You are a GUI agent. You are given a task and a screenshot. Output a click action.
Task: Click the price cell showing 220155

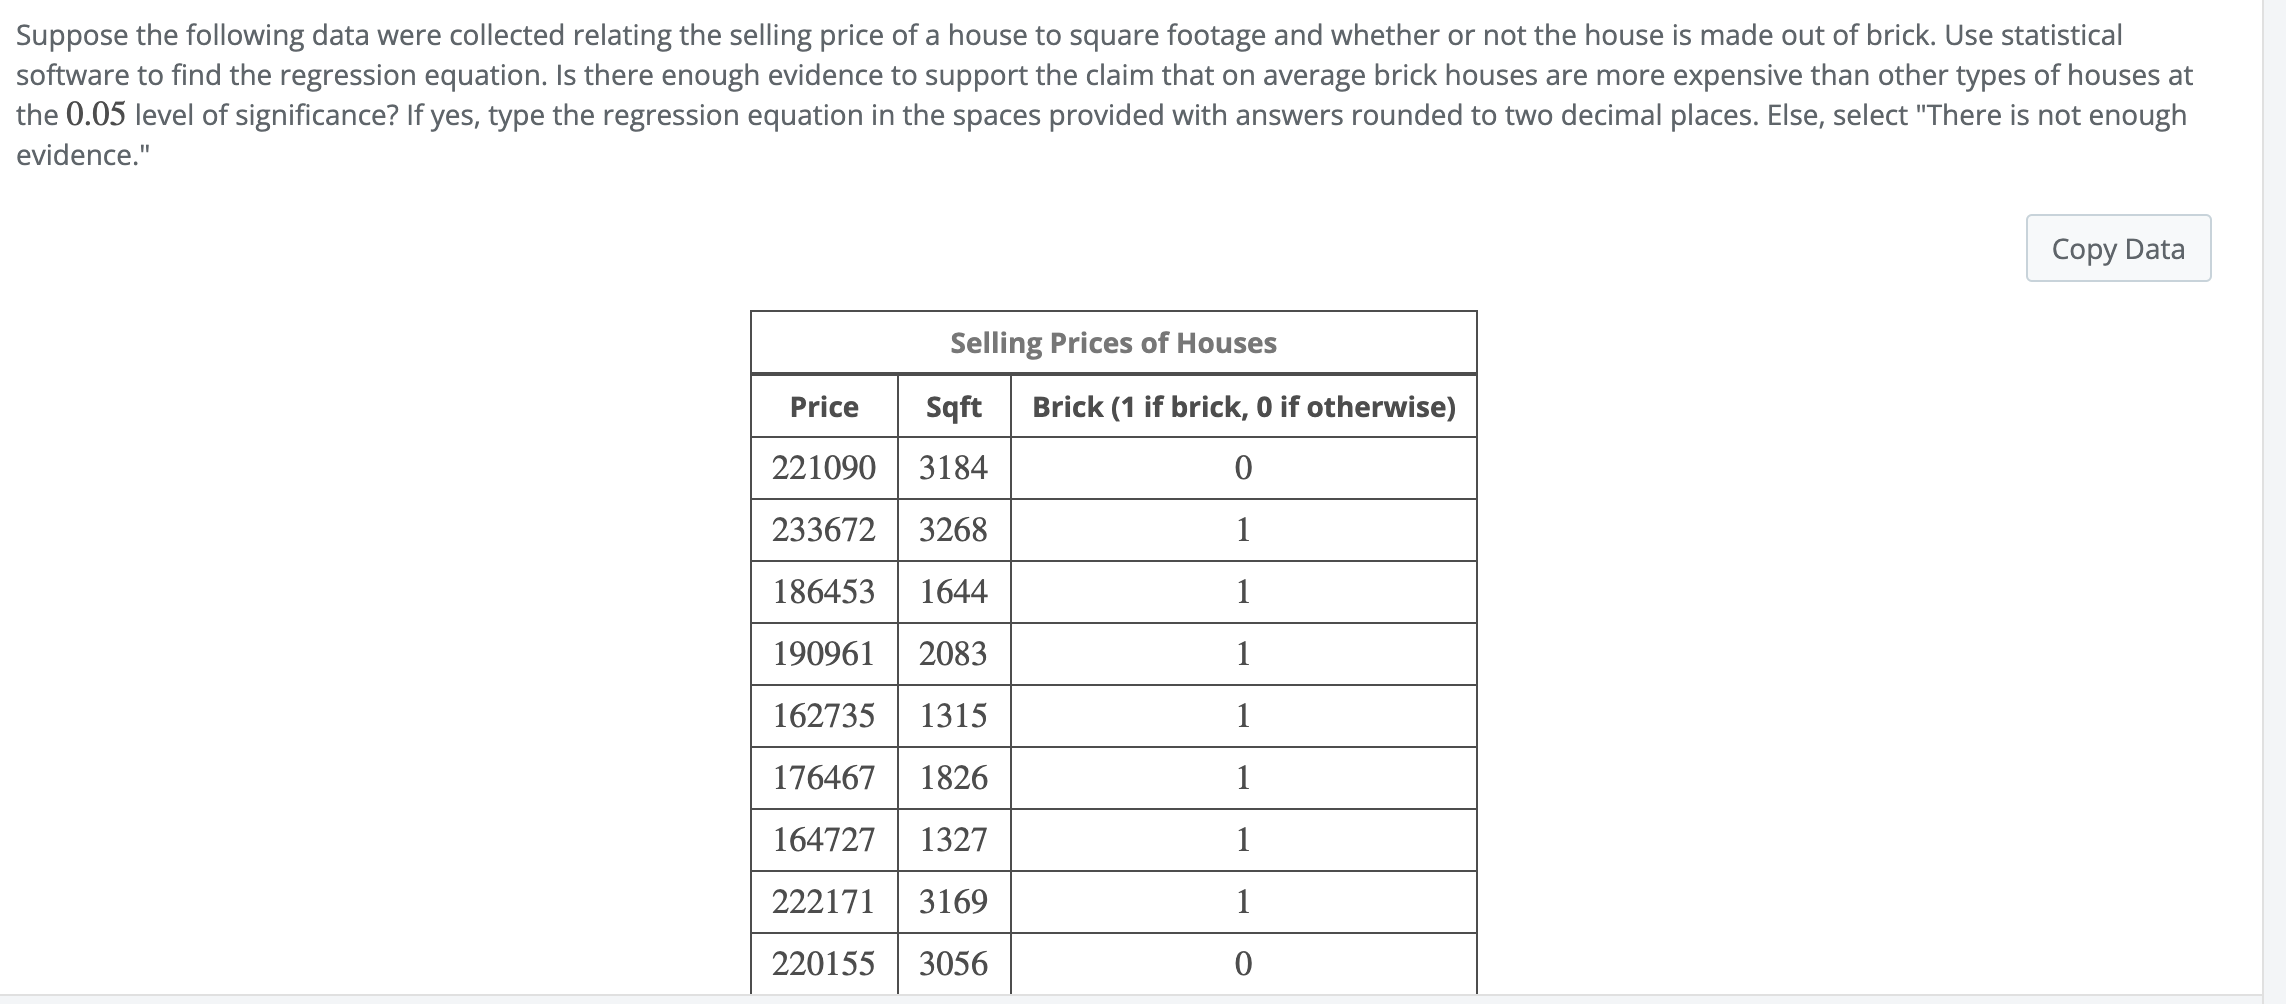click(x=823, y=963)
